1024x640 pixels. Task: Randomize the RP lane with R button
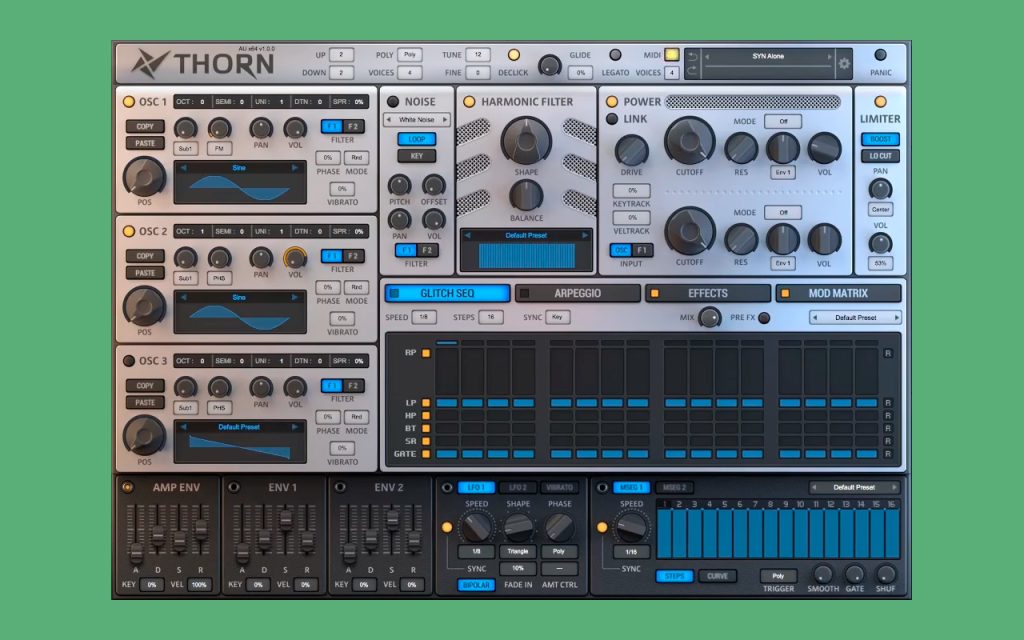[x=888, y=353]
